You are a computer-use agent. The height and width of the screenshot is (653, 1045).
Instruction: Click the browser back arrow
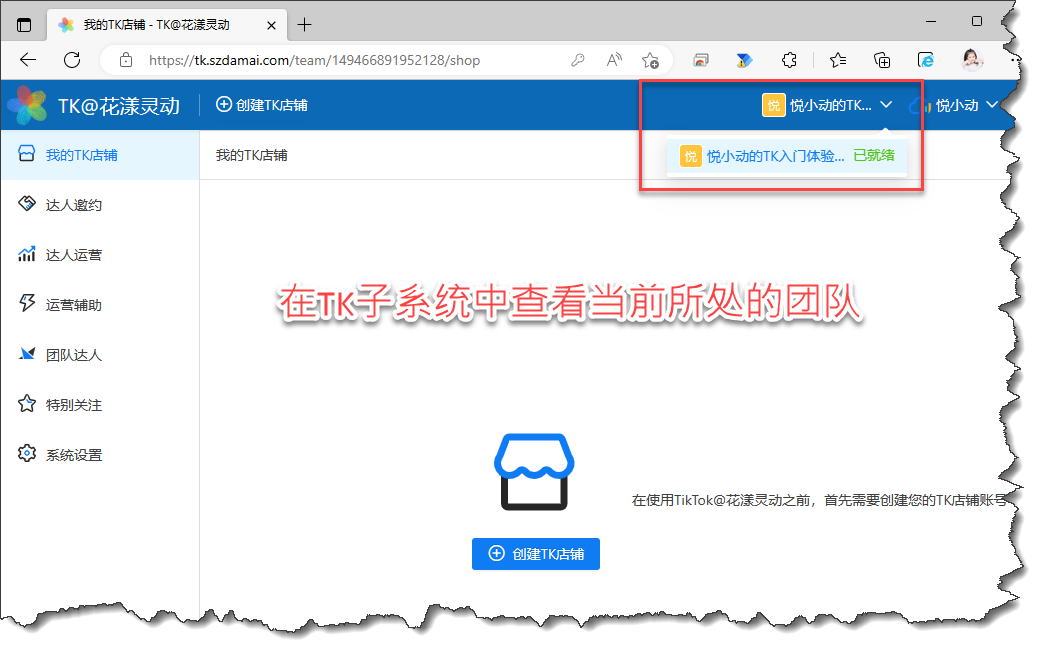click(x=28, y=60)
